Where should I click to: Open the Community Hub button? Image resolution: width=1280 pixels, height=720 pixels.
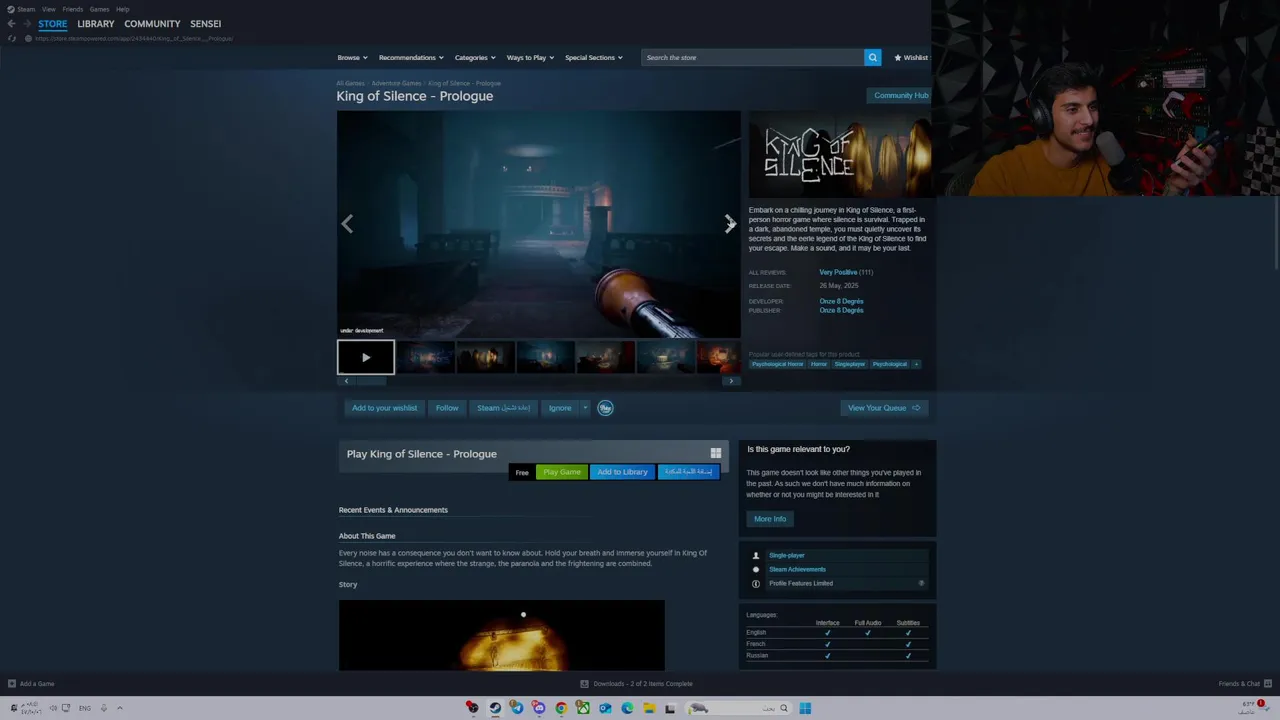901,96
